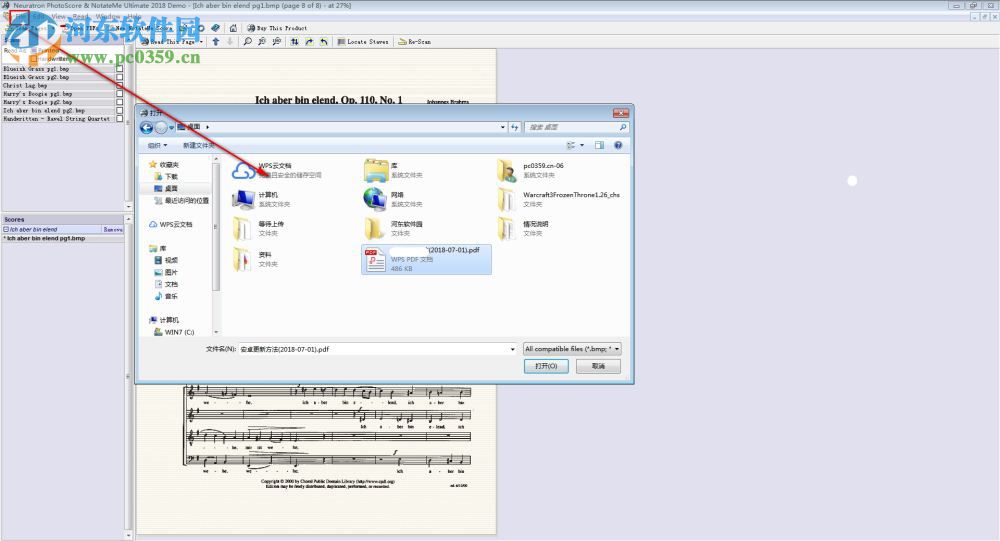Select the Warcraft3FrozenThrone1.26_chs folder
Image resolution: width=1000 pixels, height=541 pixels.
point(560,199)
